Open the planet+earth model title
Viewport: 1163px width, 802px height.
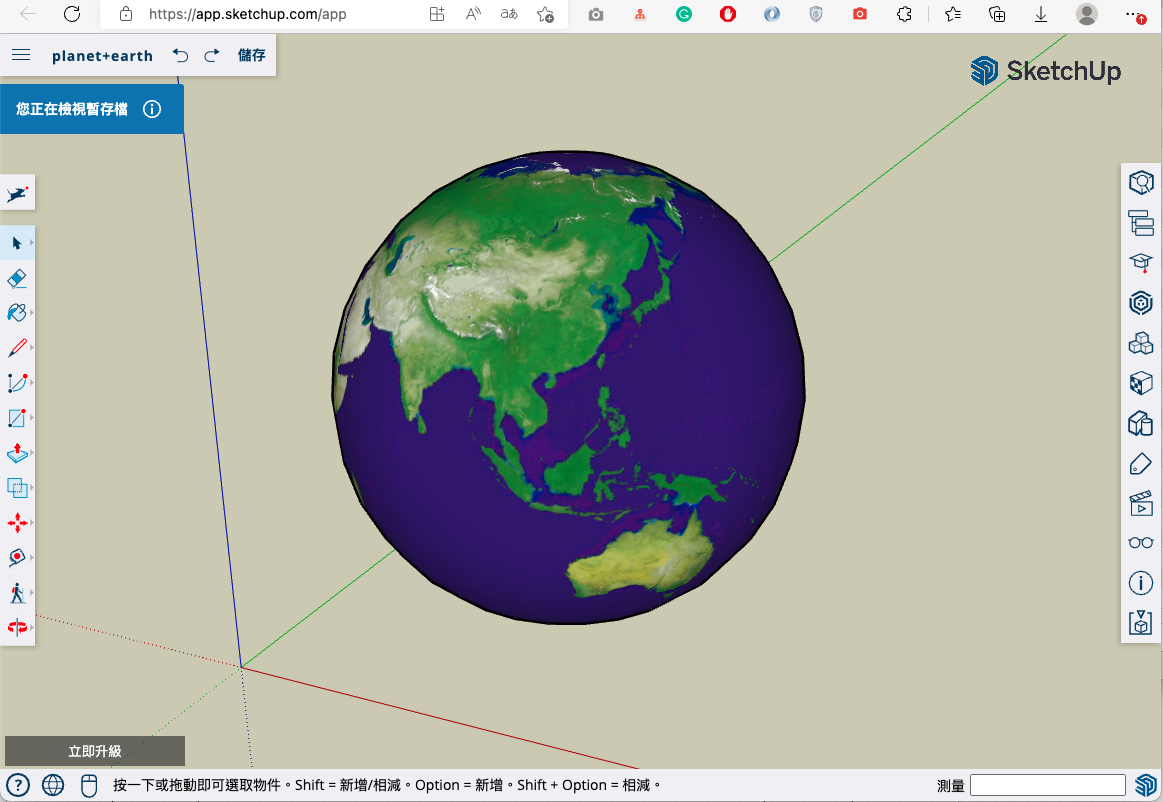(x=102, y=56)
